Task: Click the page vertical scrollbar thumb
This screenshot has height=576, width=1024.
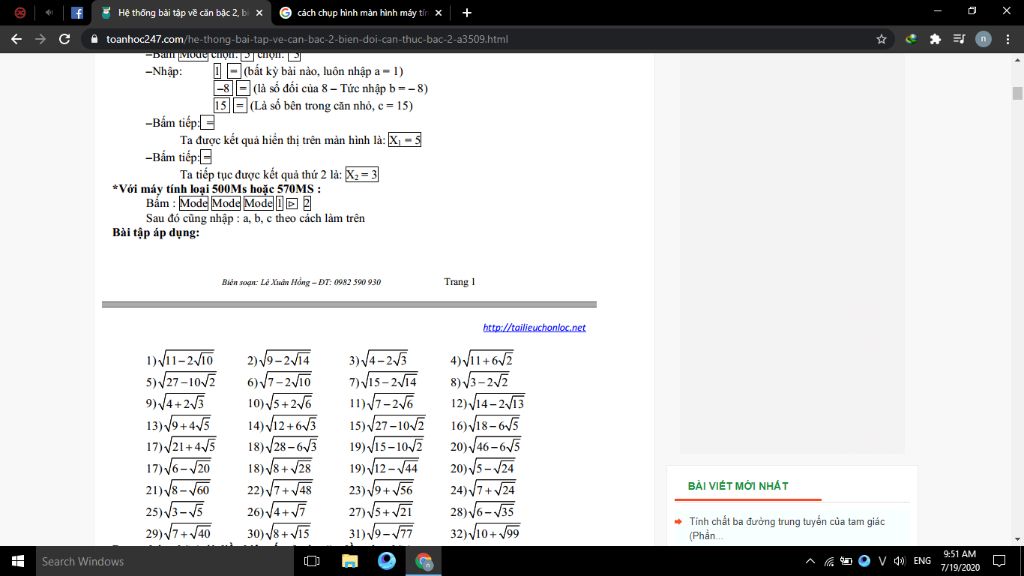Action: click(x=1017, y=93)
